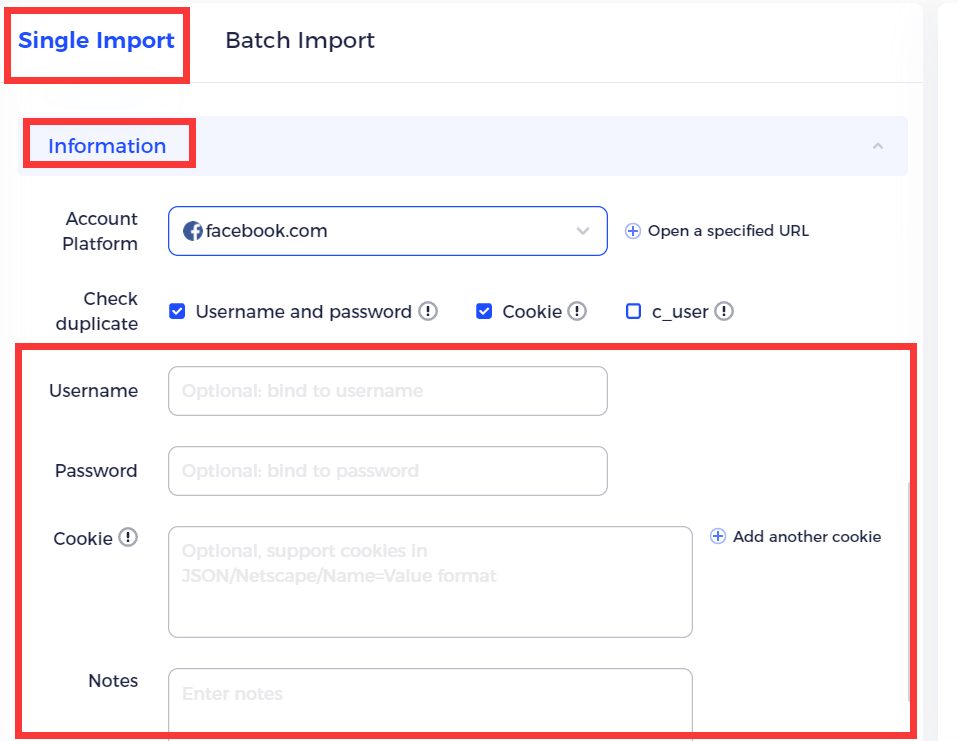Click the Information section header

(x=107, y=146)
